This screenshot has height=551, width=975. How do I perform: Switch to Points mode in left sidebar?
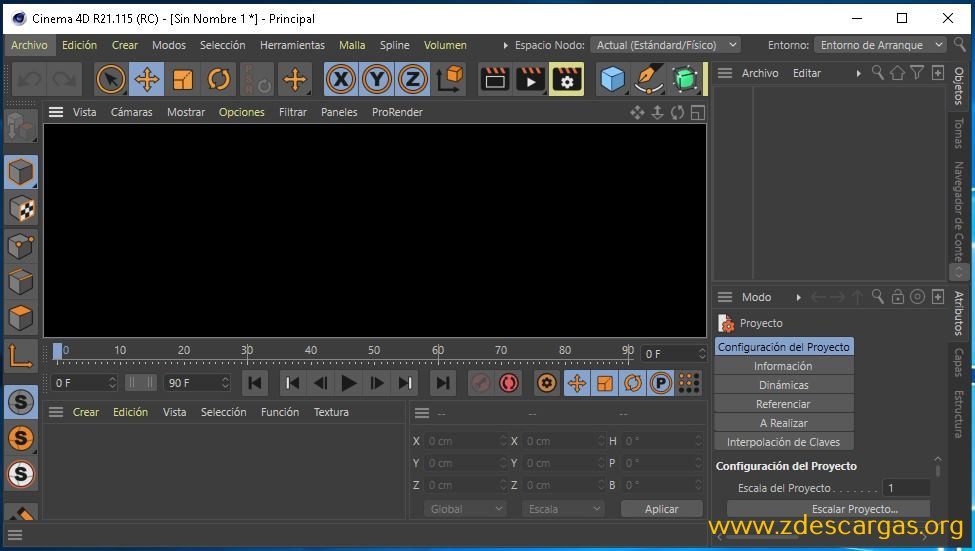pos(21,245)
